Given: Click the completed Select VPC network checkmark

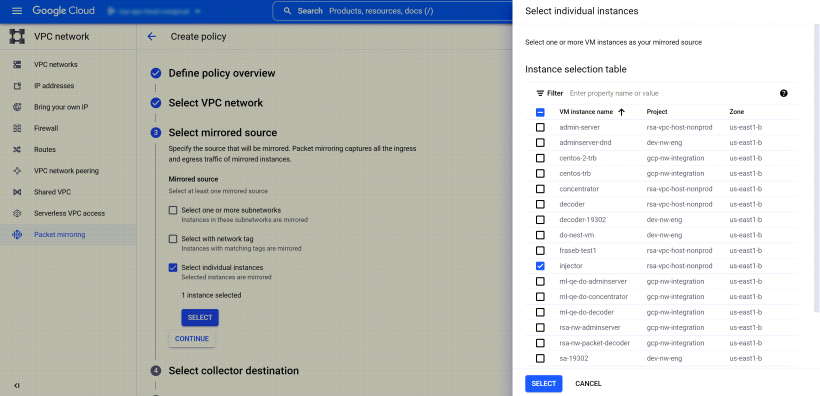Looking at the screenshot, I should point(156,103).
